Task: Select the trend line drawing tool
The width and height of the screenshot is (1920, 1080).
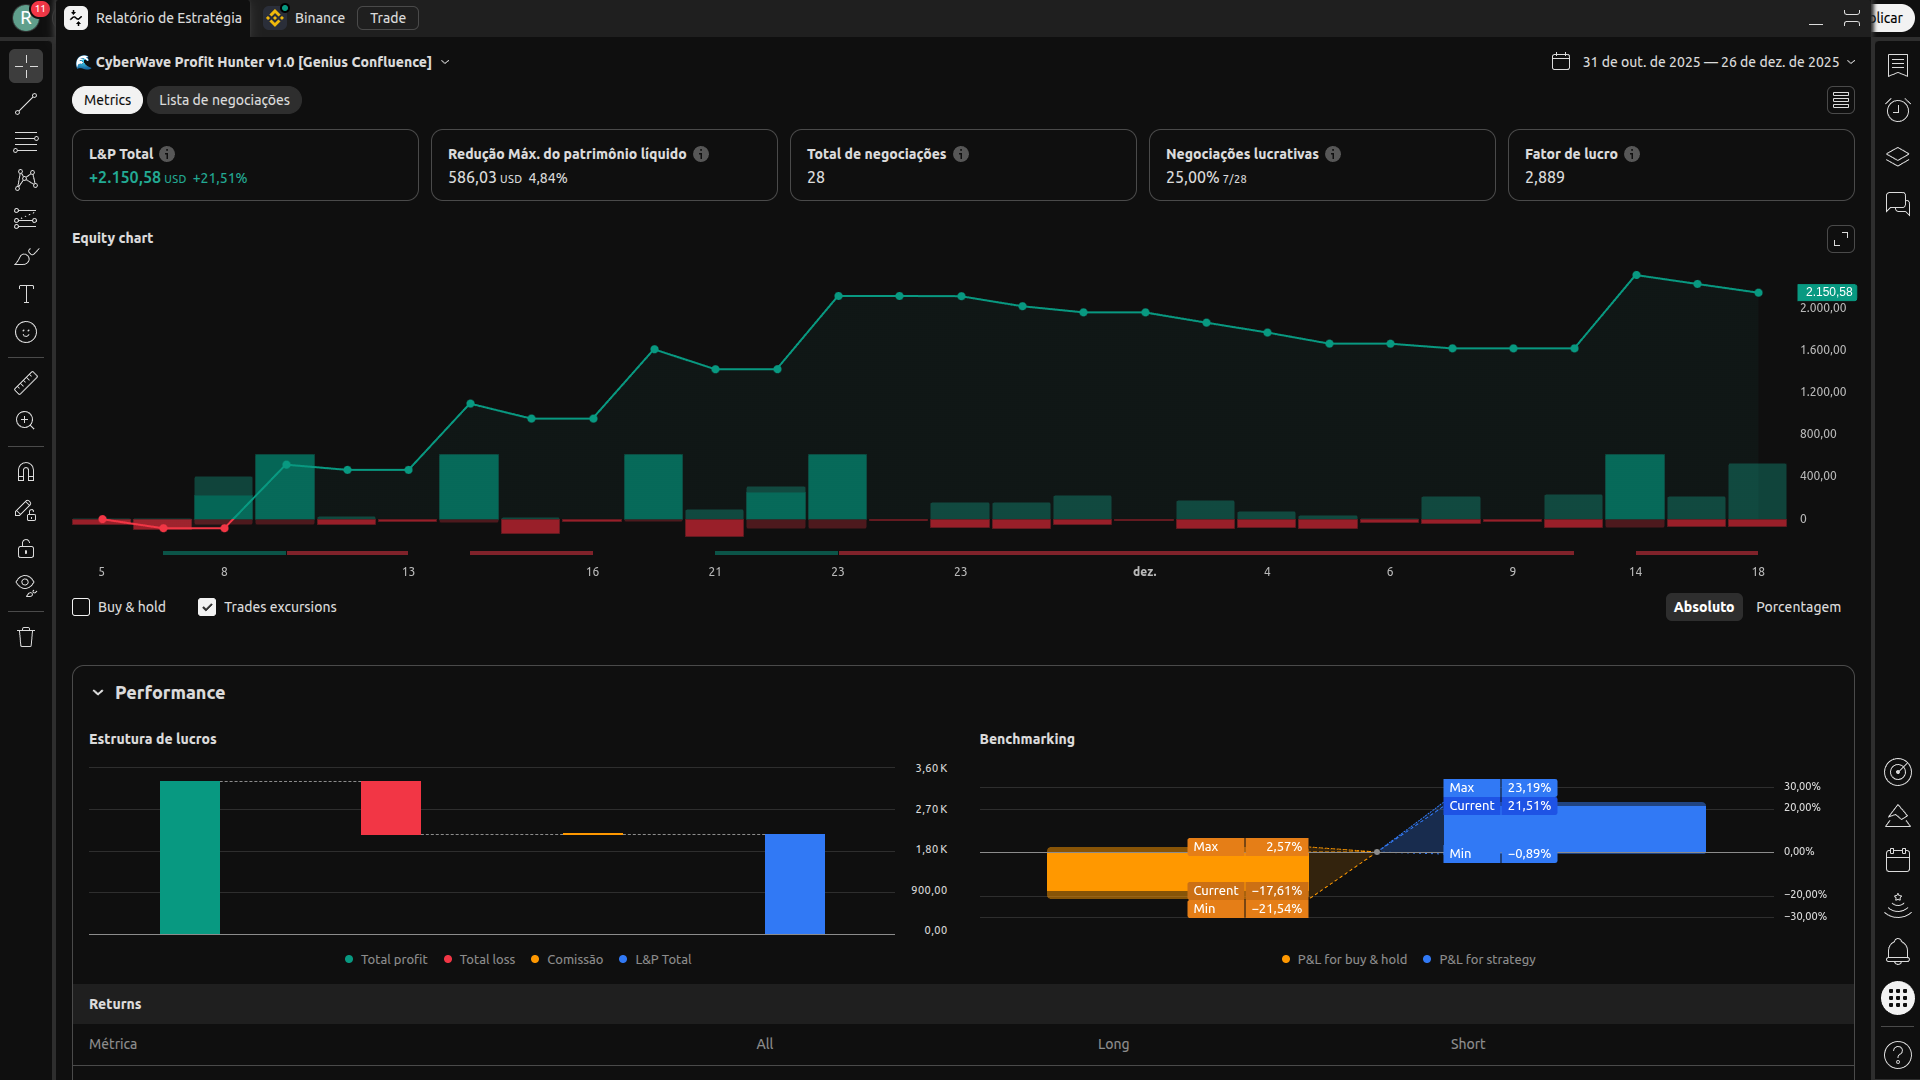Action: coord(26,104)
